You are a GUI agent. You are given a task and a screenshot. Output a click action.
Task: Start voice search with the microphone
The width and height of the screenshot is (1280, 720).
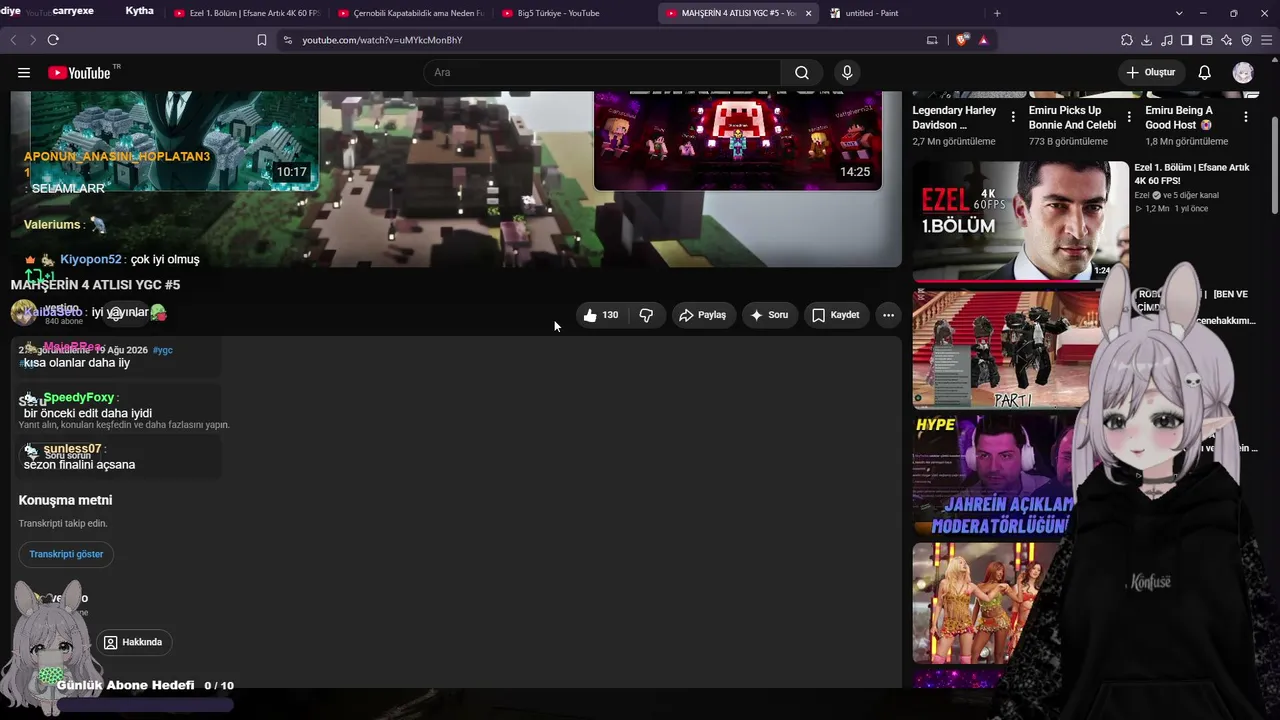click(847, 72)
